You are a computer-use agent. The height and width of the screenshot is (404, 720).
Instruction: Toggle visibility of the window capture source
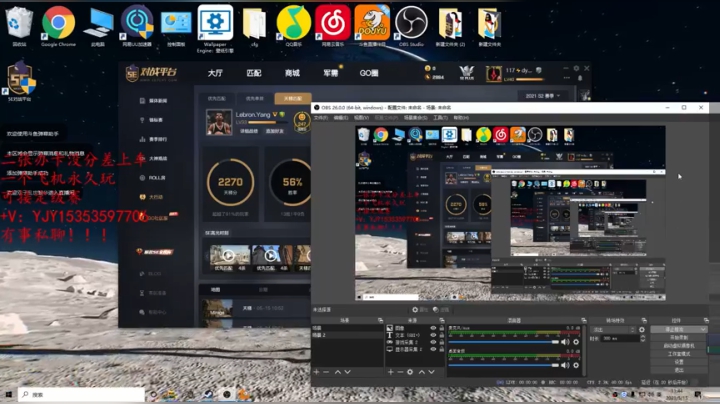pos(433,342)
